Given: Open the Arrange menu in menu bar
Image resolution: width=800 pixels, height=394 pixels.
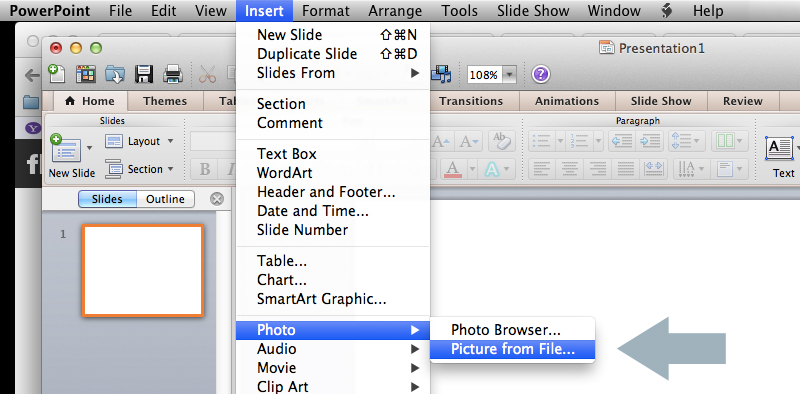Looking at the screenshot, I should [395, 10].
